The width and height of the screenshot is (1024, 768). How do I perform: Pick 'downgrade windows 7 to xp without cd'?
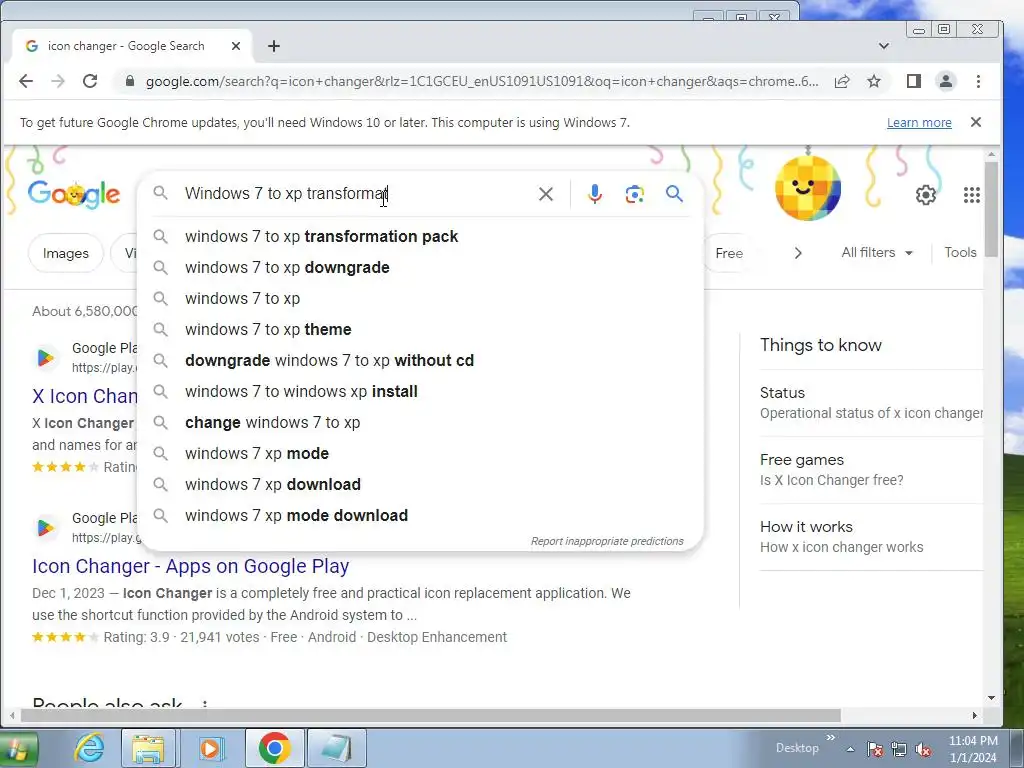421,360
